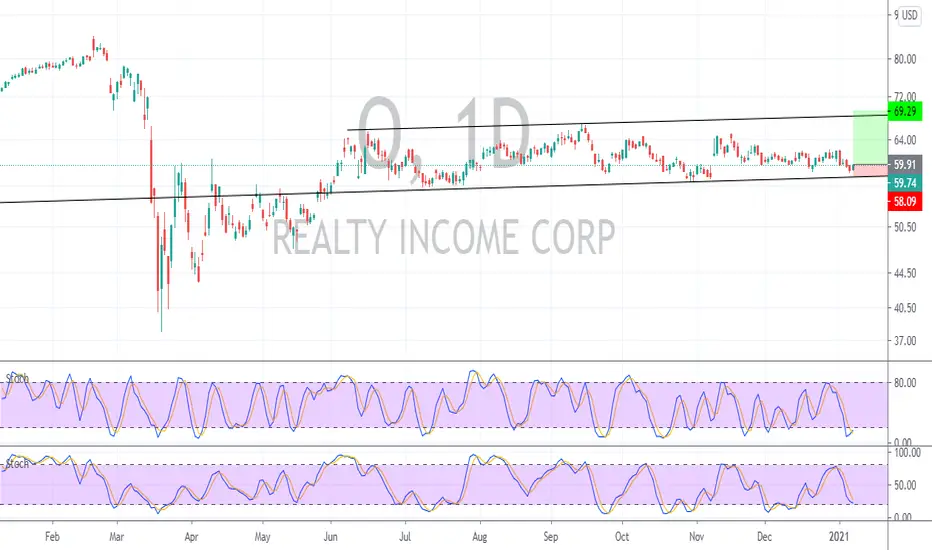Select the teal 59.74 price label

[x=905, y=183]
